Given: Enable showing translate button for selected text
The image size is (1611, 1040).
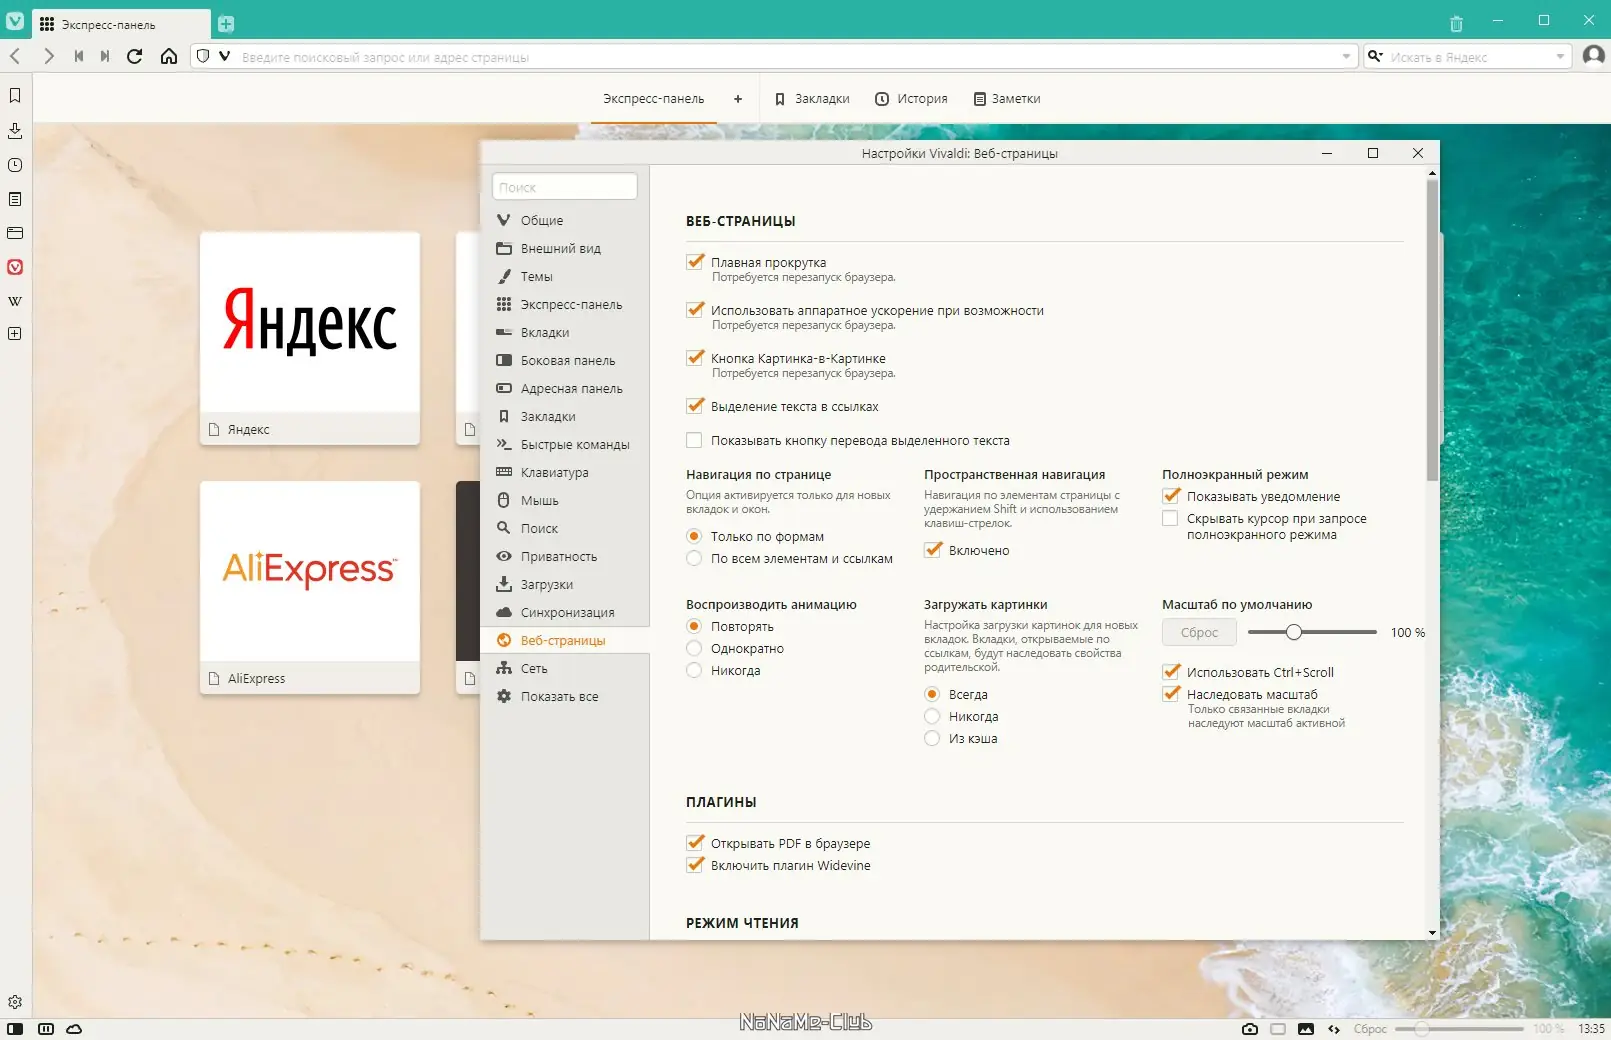Looking at the screenshot, I should (x=695, y=440).
